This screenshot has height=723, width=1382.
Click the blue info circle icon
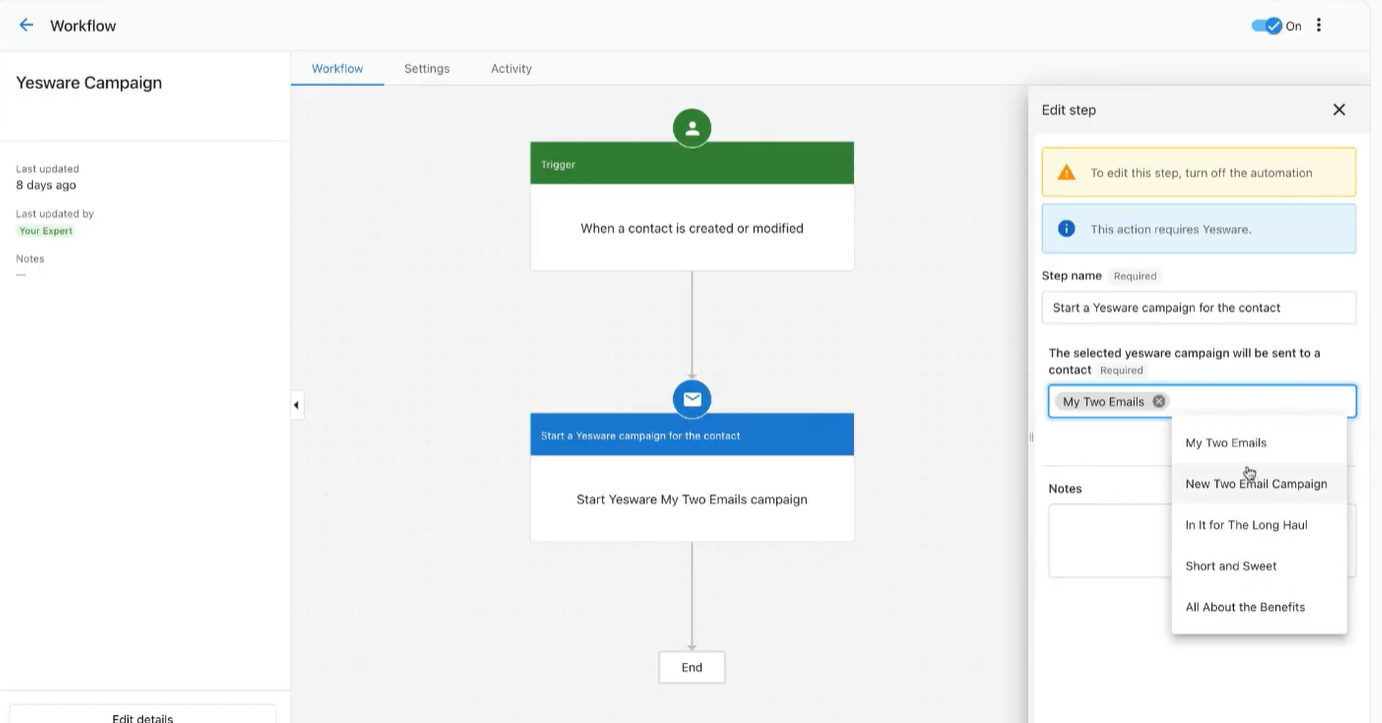1066,229
